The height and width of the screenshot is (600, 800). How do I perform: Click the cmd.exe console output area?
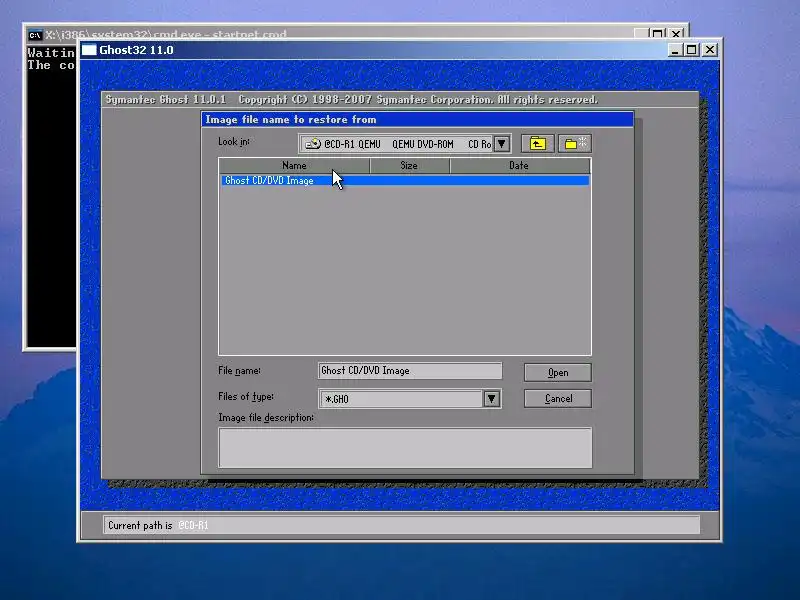(51, 196)
